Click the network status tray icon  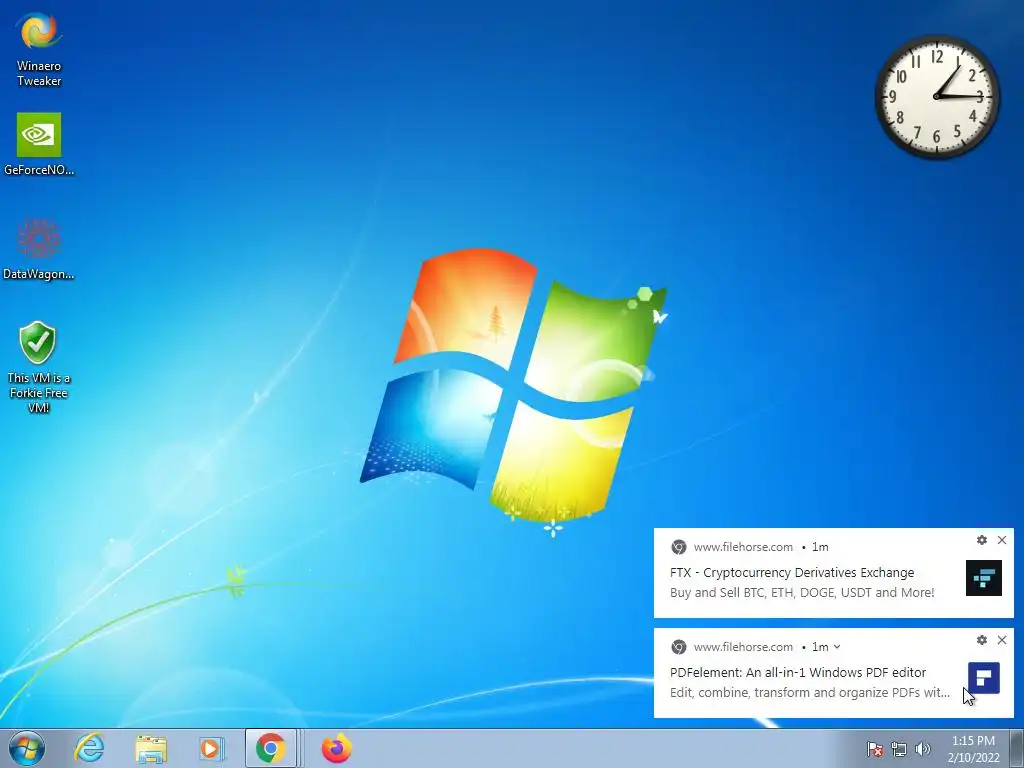point(899,749)
